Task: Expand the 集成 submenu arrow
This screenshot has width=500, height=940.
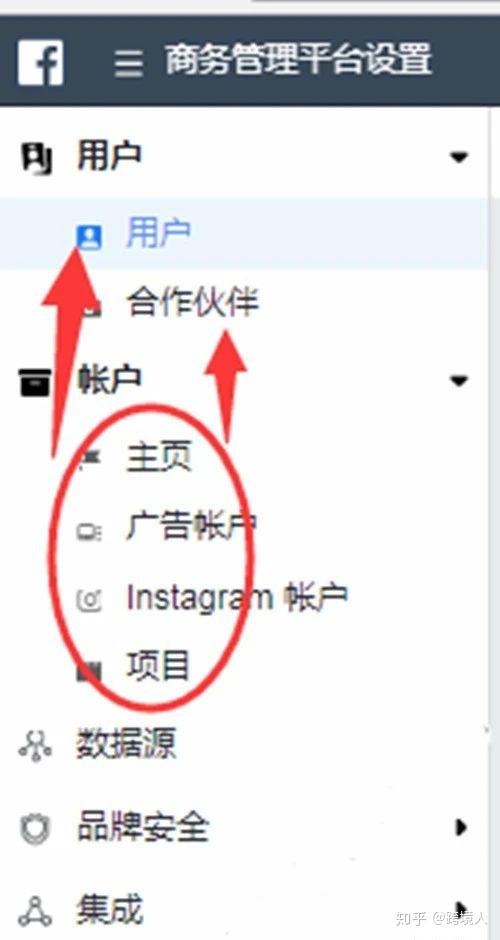Action: click(x=460, y=909)
